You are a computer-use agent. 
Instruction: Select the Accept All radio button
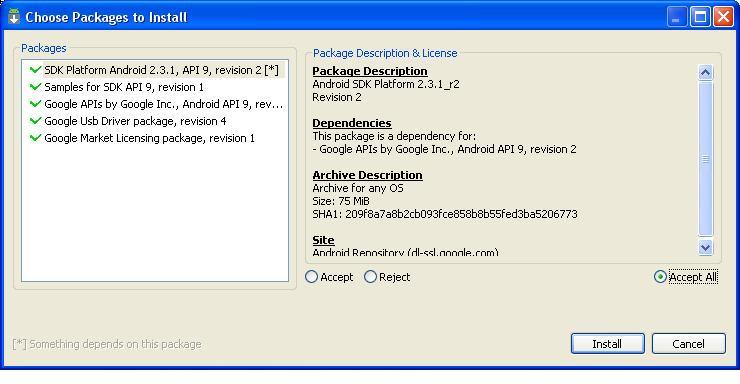coord(660,277)
